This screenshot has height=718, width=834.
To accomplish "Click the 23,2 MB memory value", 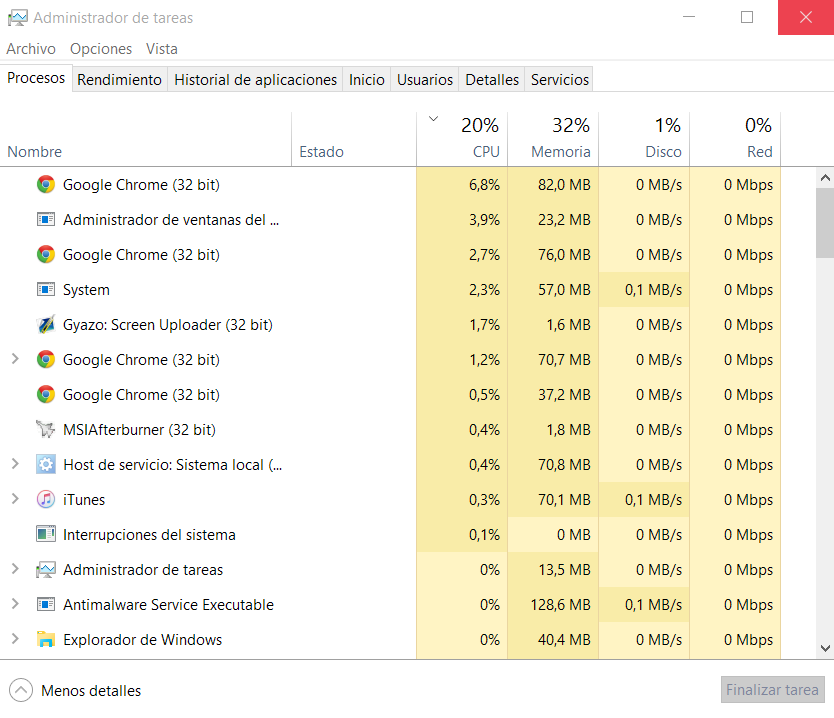I will click(564, 220).
